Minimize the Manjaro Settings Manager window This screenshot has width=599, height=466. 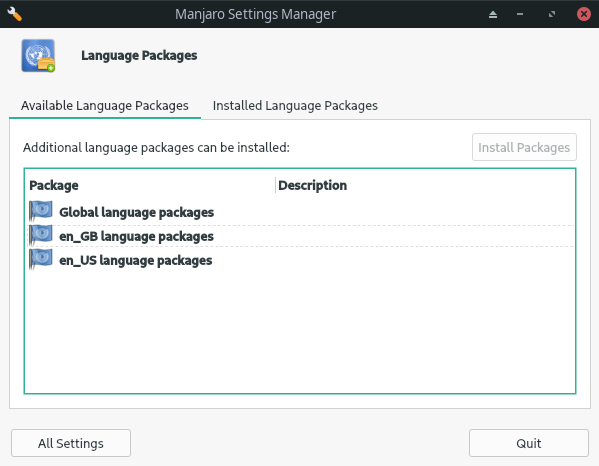[x=520, y=15]
